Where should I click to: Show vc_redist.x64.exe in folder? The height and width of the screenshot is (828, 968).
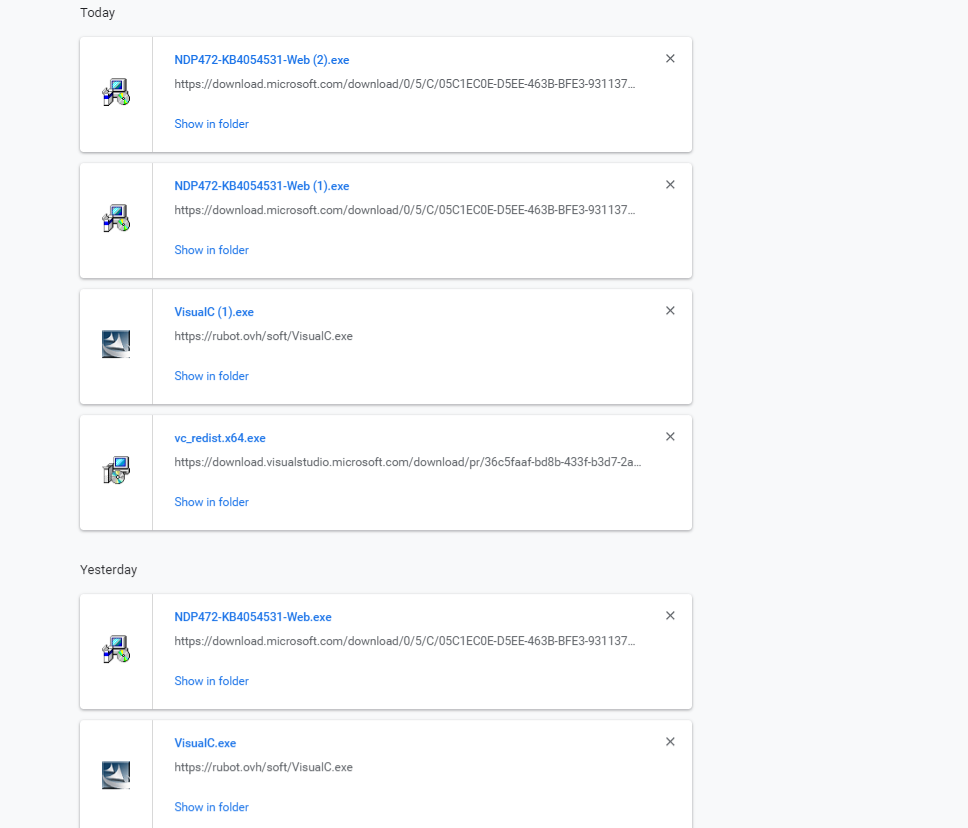point(212,502)
